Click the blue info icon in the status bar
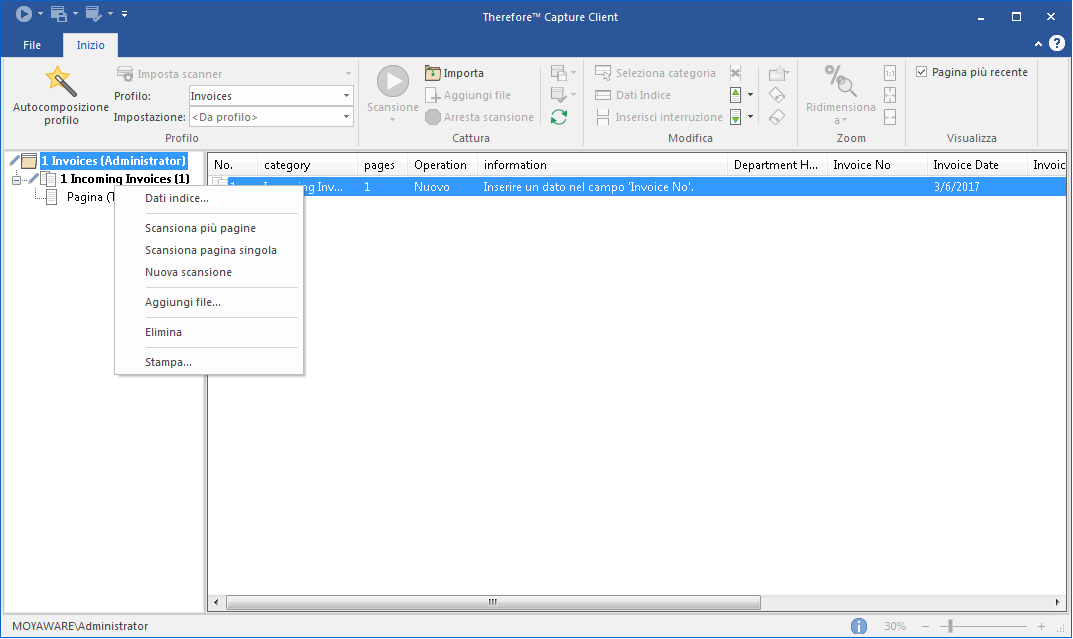 pos(858,625)
